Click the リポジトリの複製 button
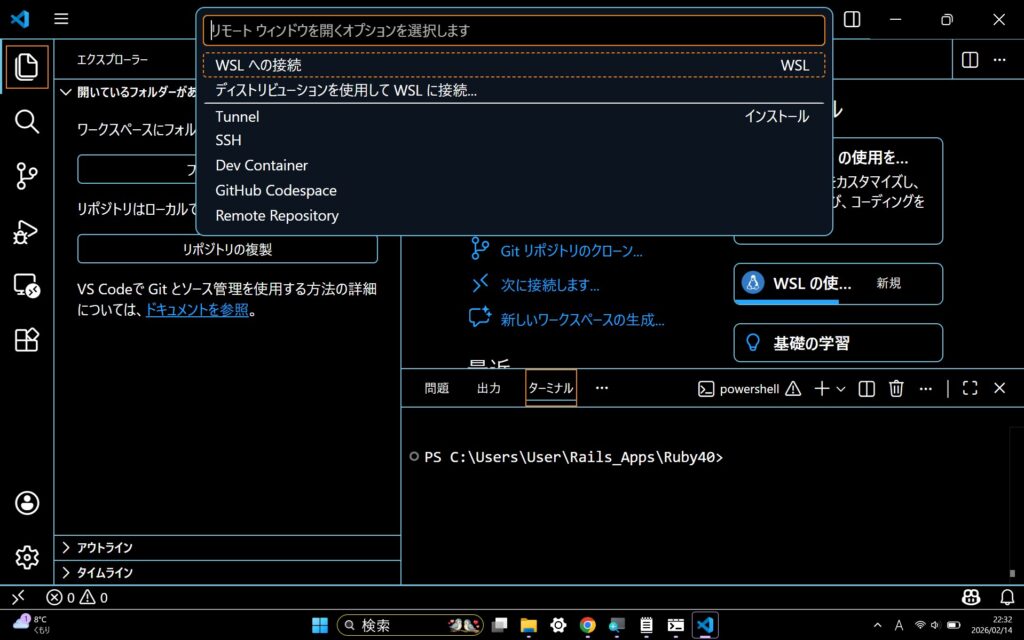This screenshot has height=640, width=1024. pos(227,249)
